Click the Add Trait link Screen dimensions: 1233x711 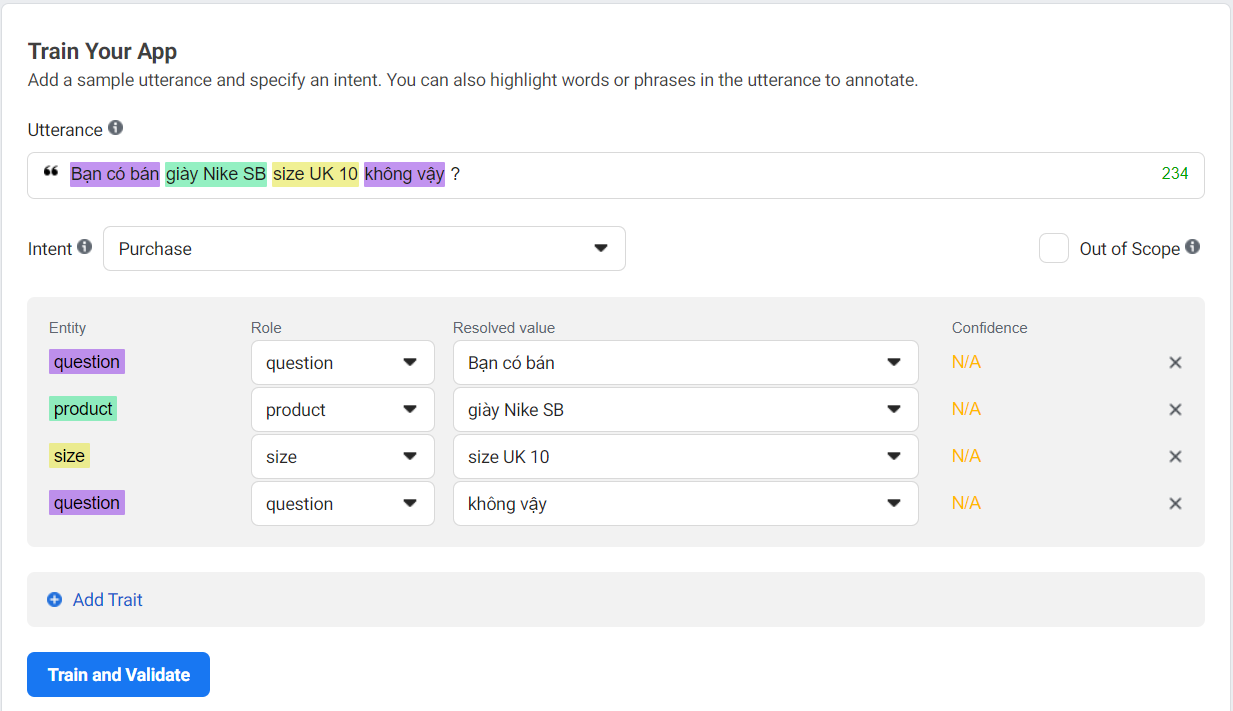pyautogui.click(x=107, y=600)
